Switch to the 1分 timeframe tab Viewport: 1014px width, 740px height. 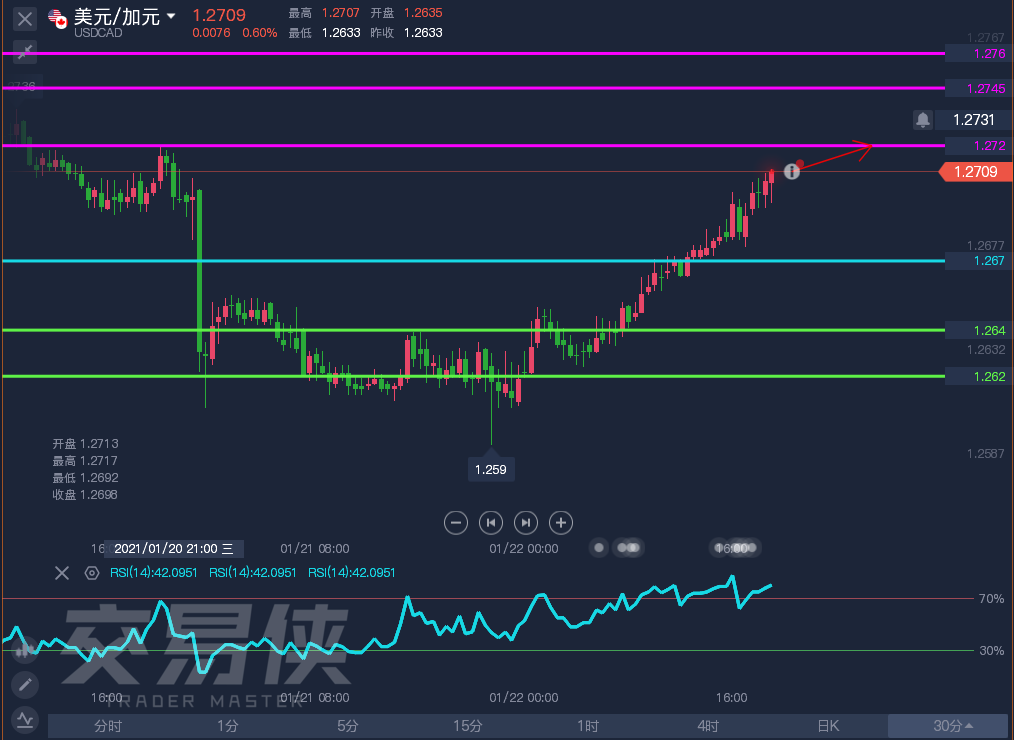tap(228, 726)
